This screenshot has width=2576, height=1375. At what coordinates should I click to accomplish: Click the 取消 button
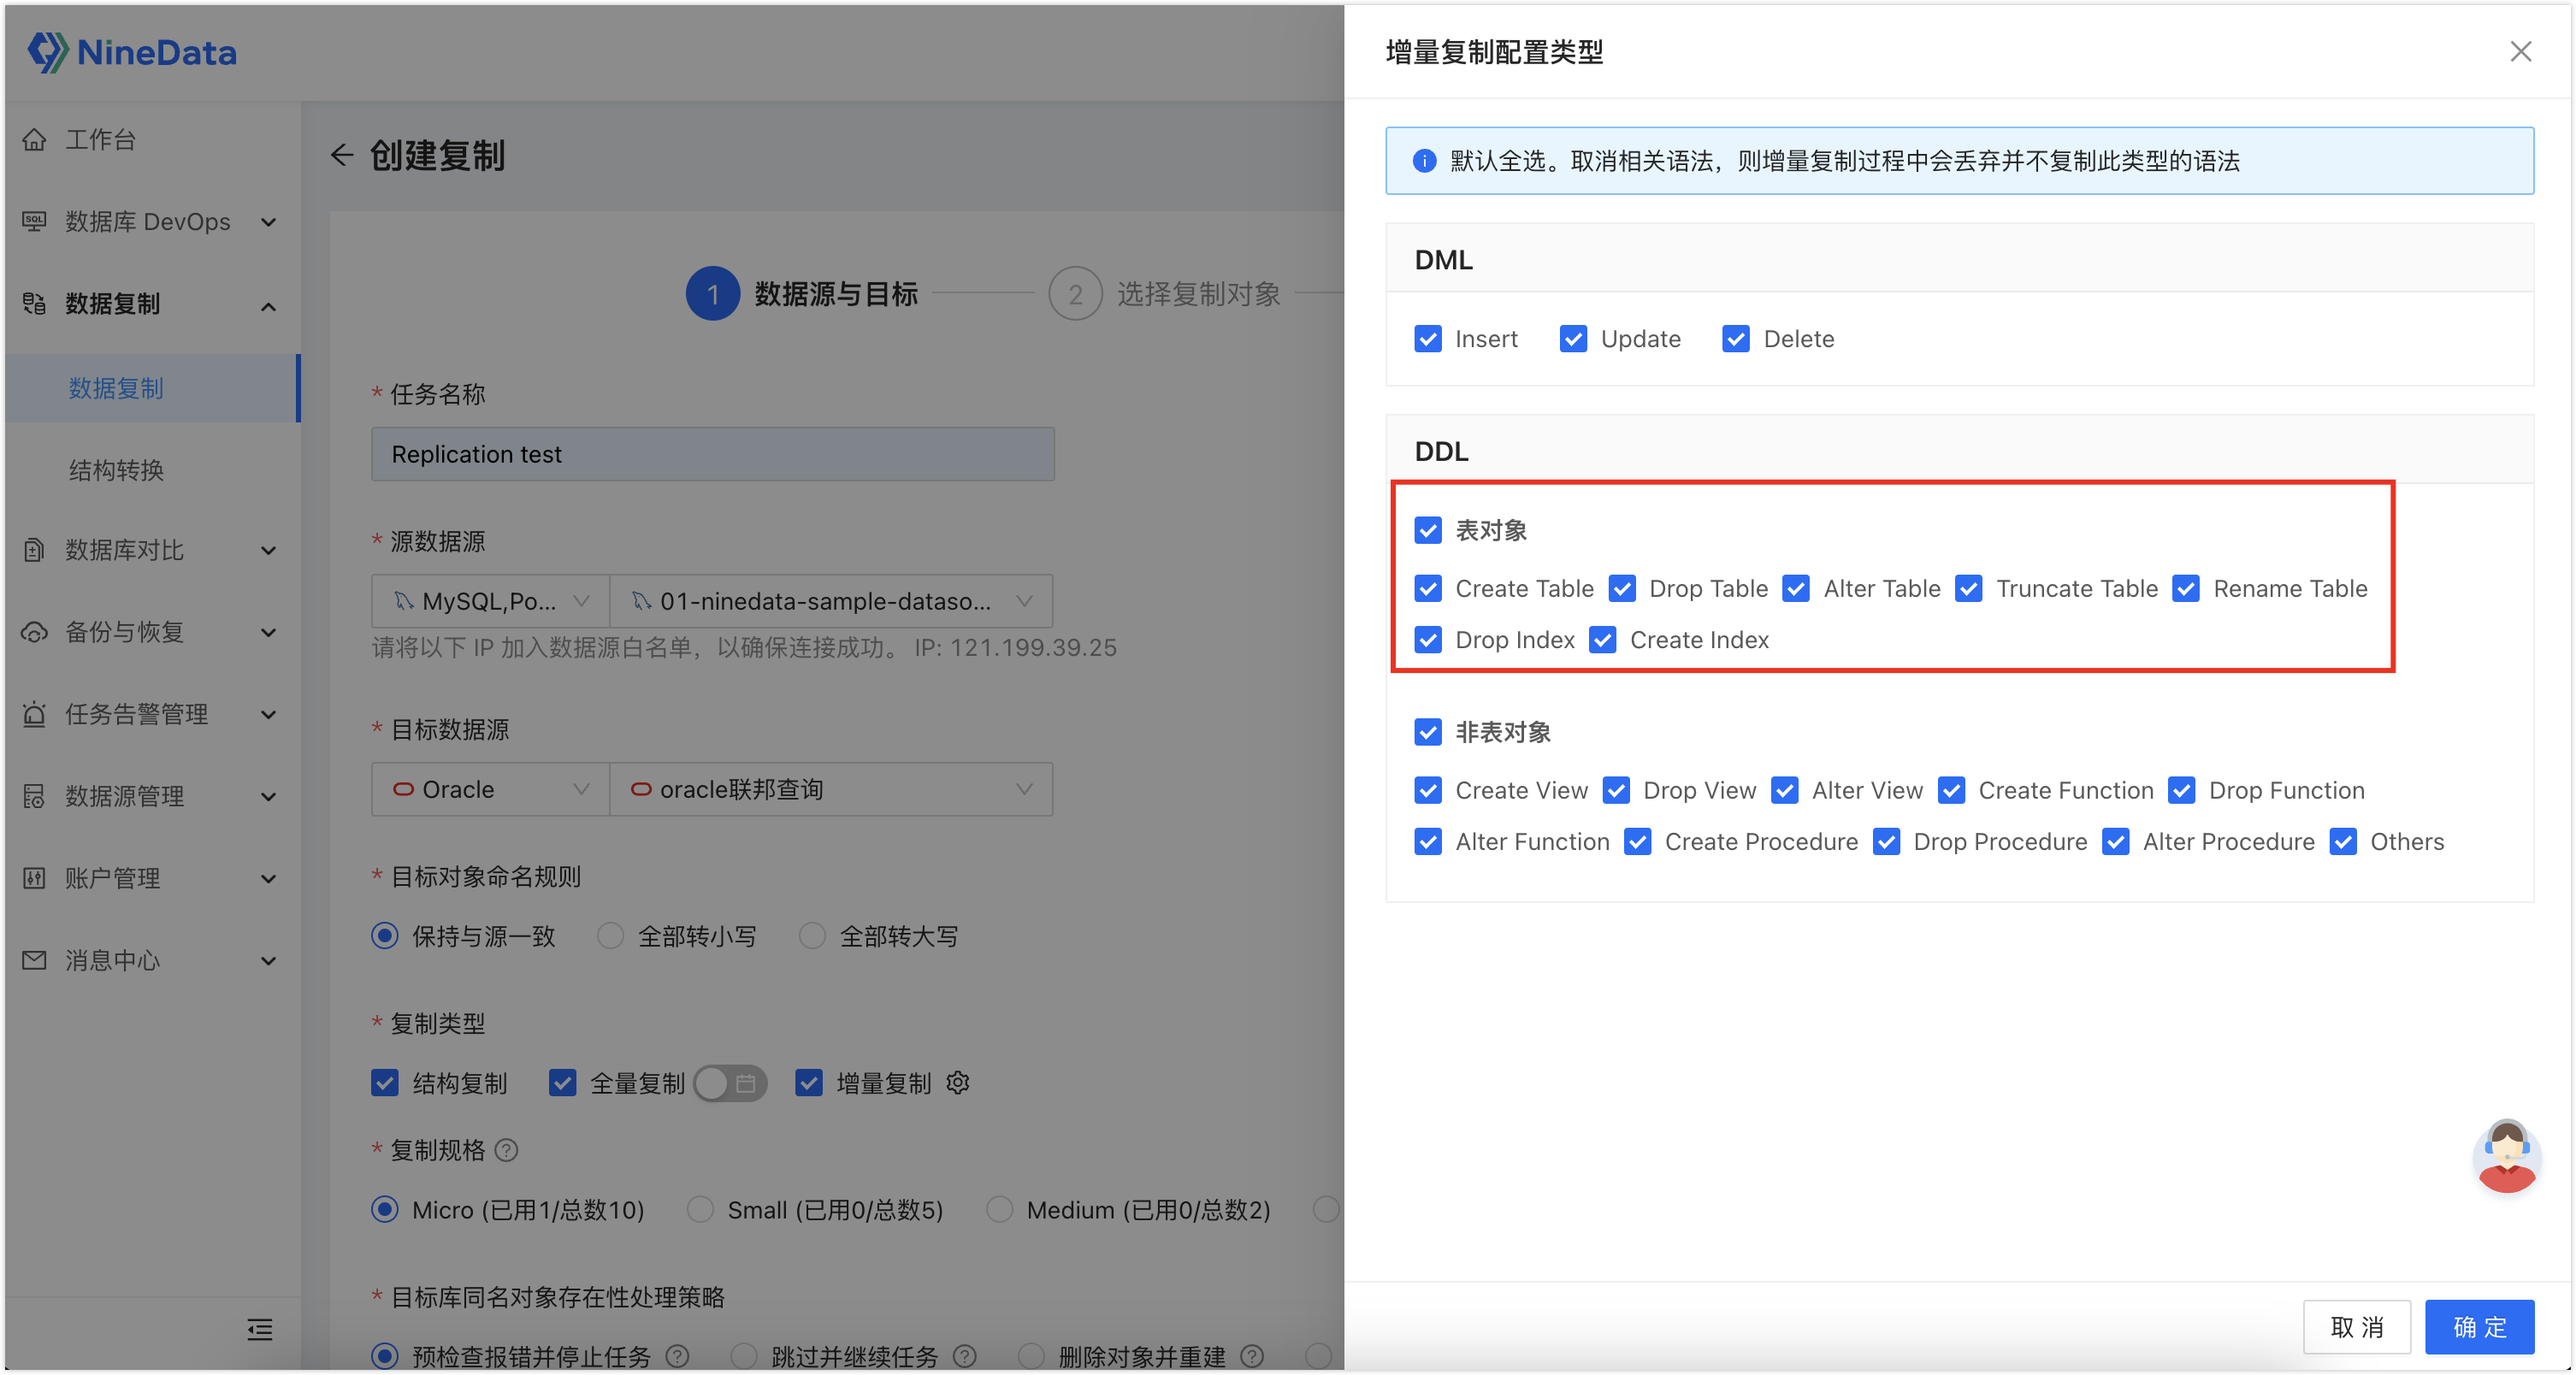[2357, 1327]
